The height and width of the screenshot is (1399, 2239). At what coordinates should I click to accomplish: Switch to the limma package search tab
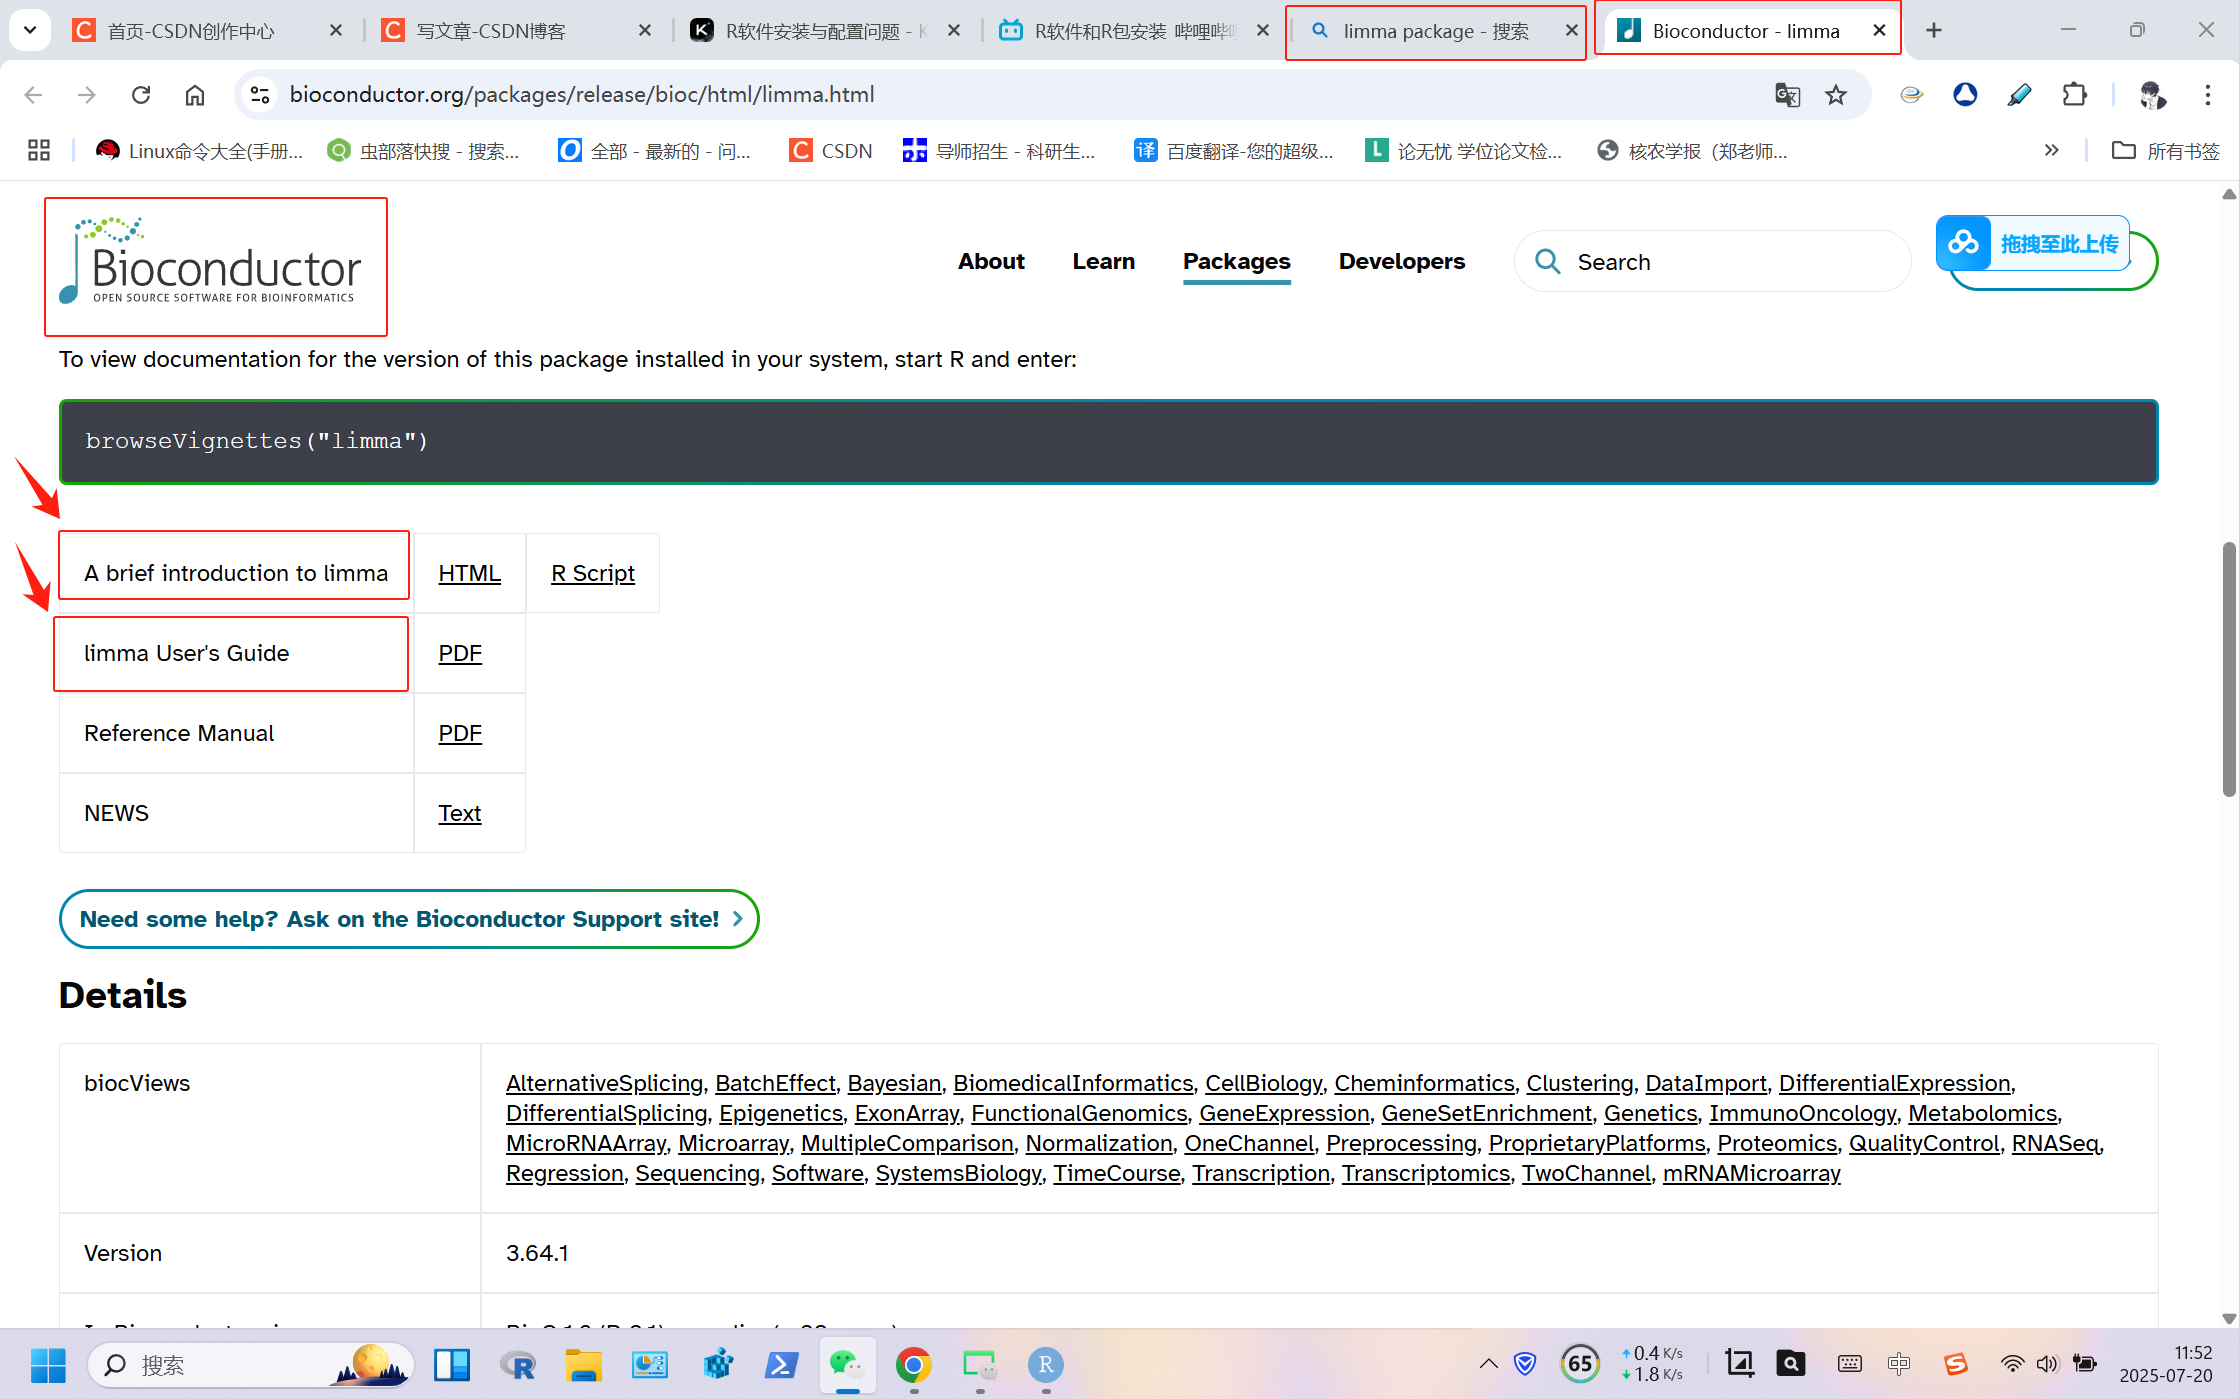pyautogui.click(x=1435, y=32)
